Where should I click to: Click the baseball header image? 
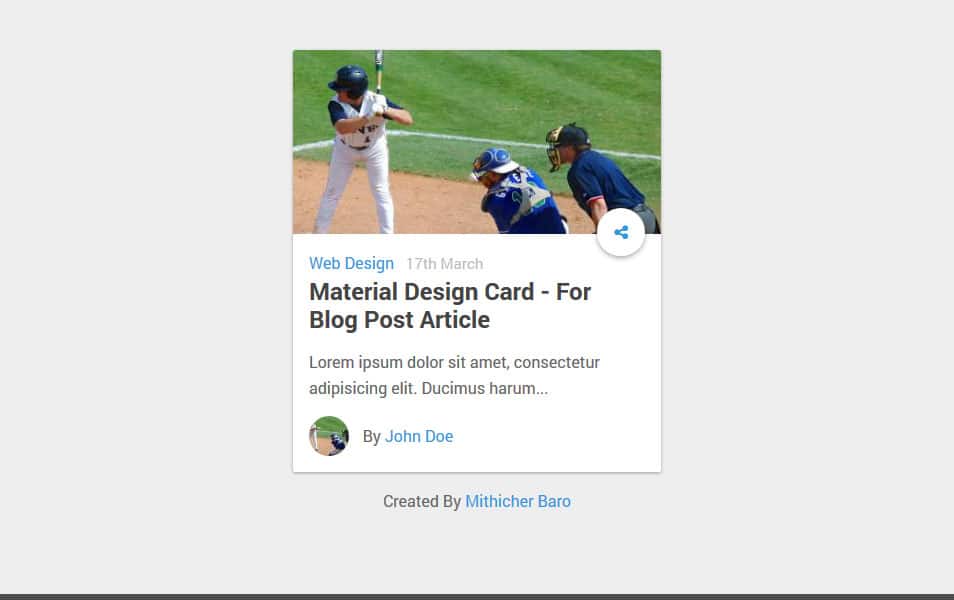tap(477, 140)
